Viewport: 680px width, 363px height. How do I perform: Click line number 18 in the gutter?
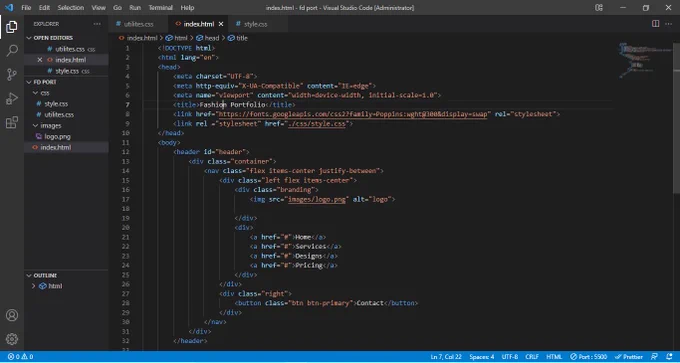click(x=126, y=209)
